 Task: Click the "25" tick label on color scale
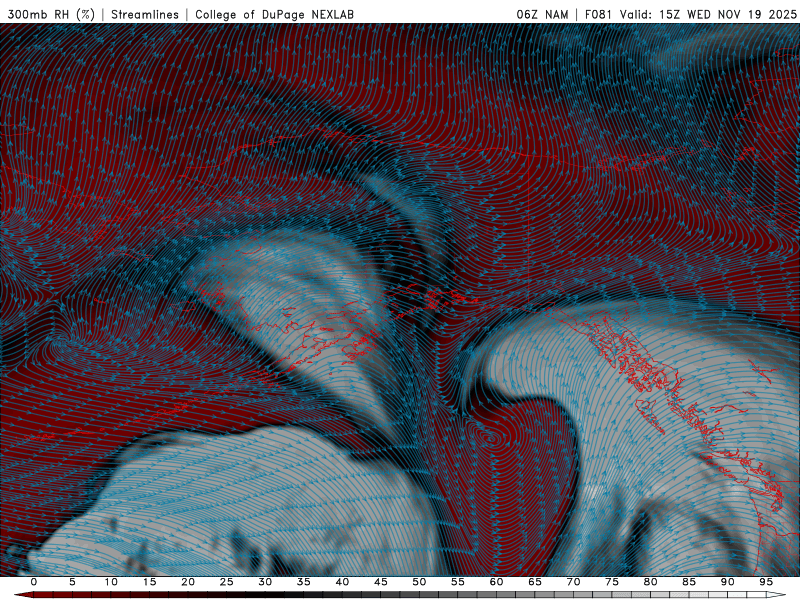pyautogui.click(x=227, y=582)
